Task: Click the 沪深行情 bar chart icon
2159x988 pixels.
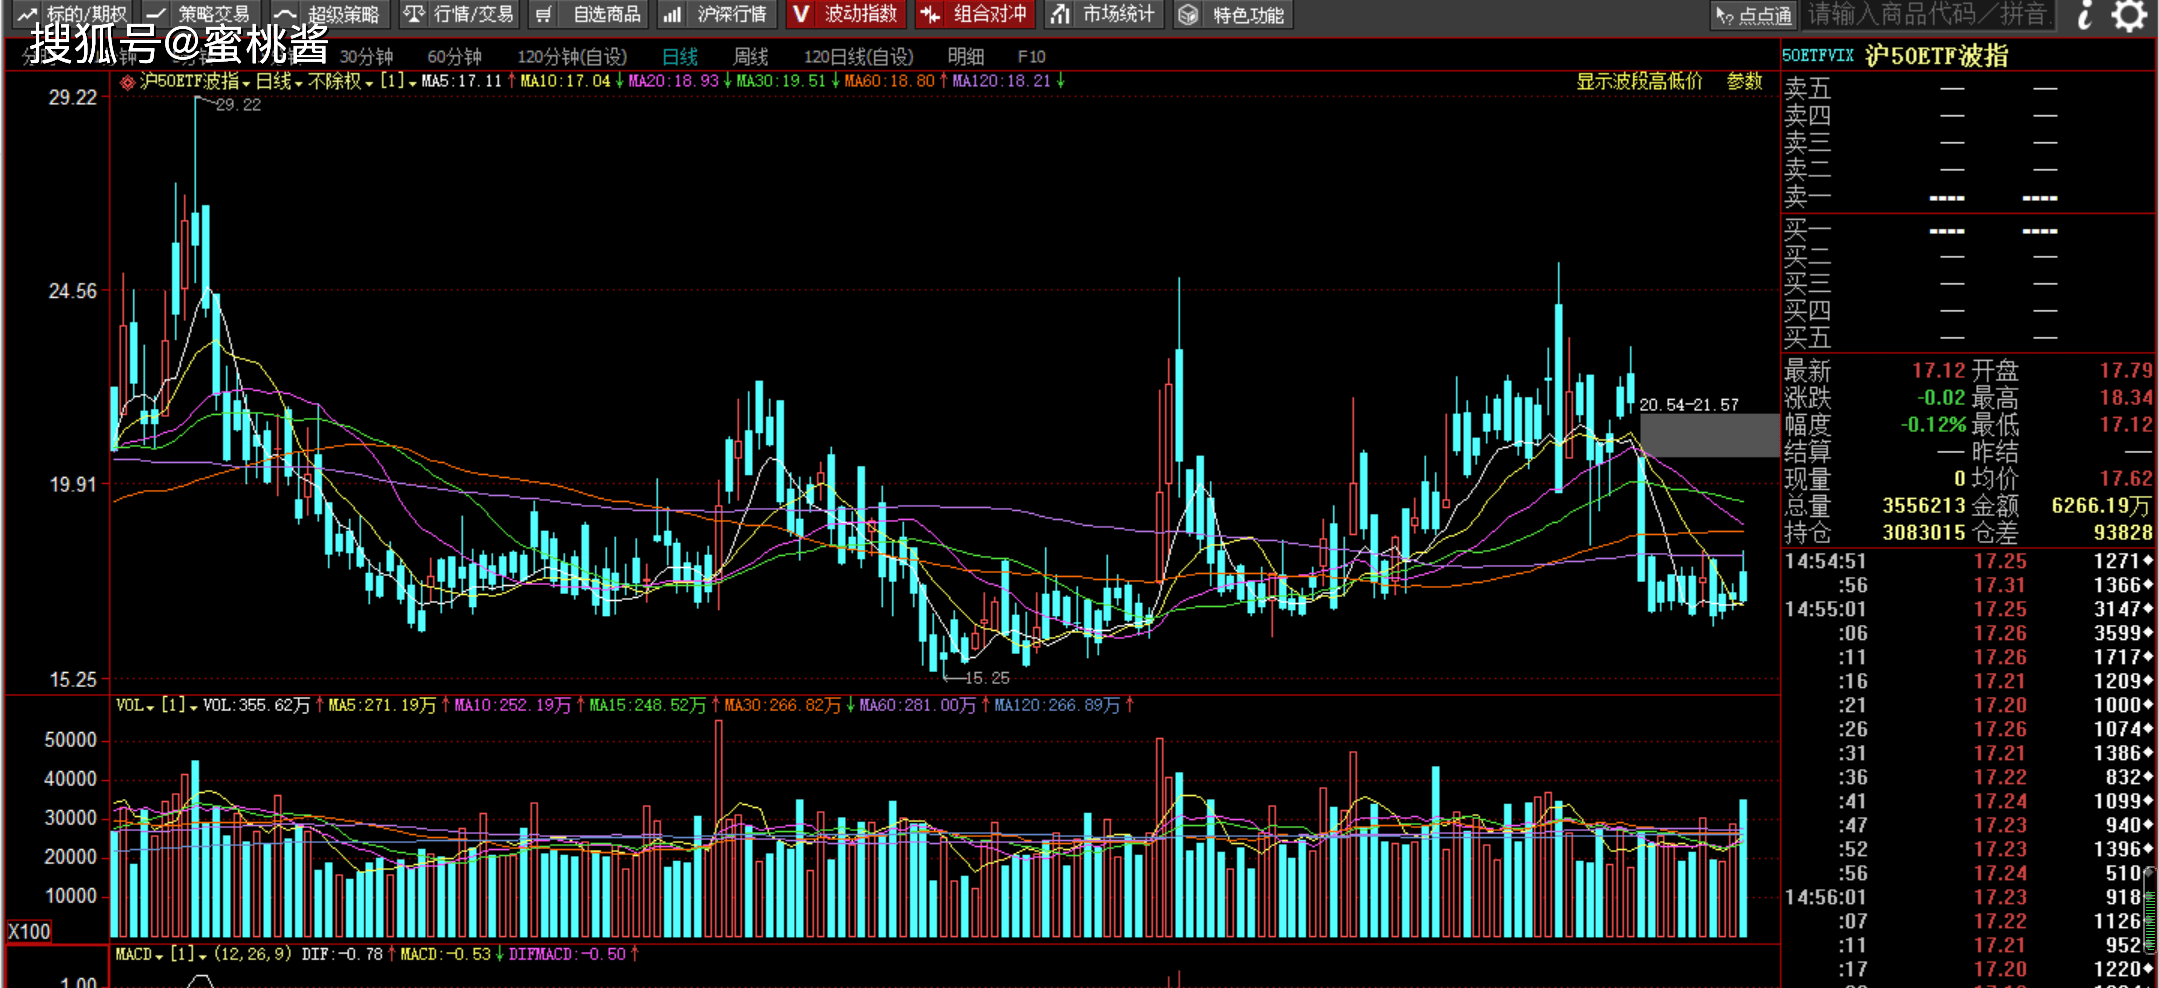Action: click(672, 14)
